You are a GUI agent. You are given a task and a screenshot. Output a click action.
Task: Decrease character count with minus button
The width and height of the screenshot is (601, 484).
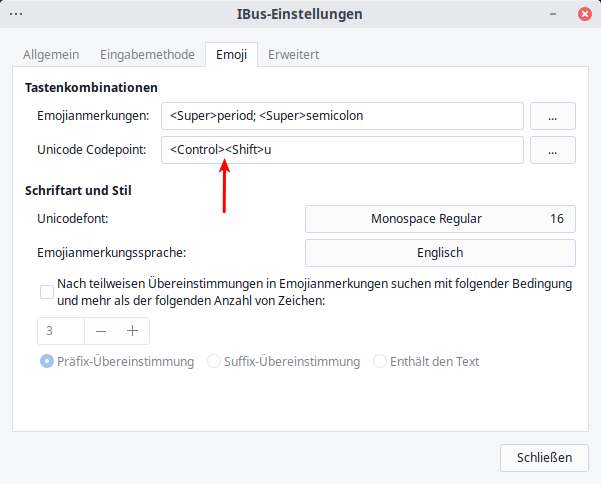click(101, 331)
